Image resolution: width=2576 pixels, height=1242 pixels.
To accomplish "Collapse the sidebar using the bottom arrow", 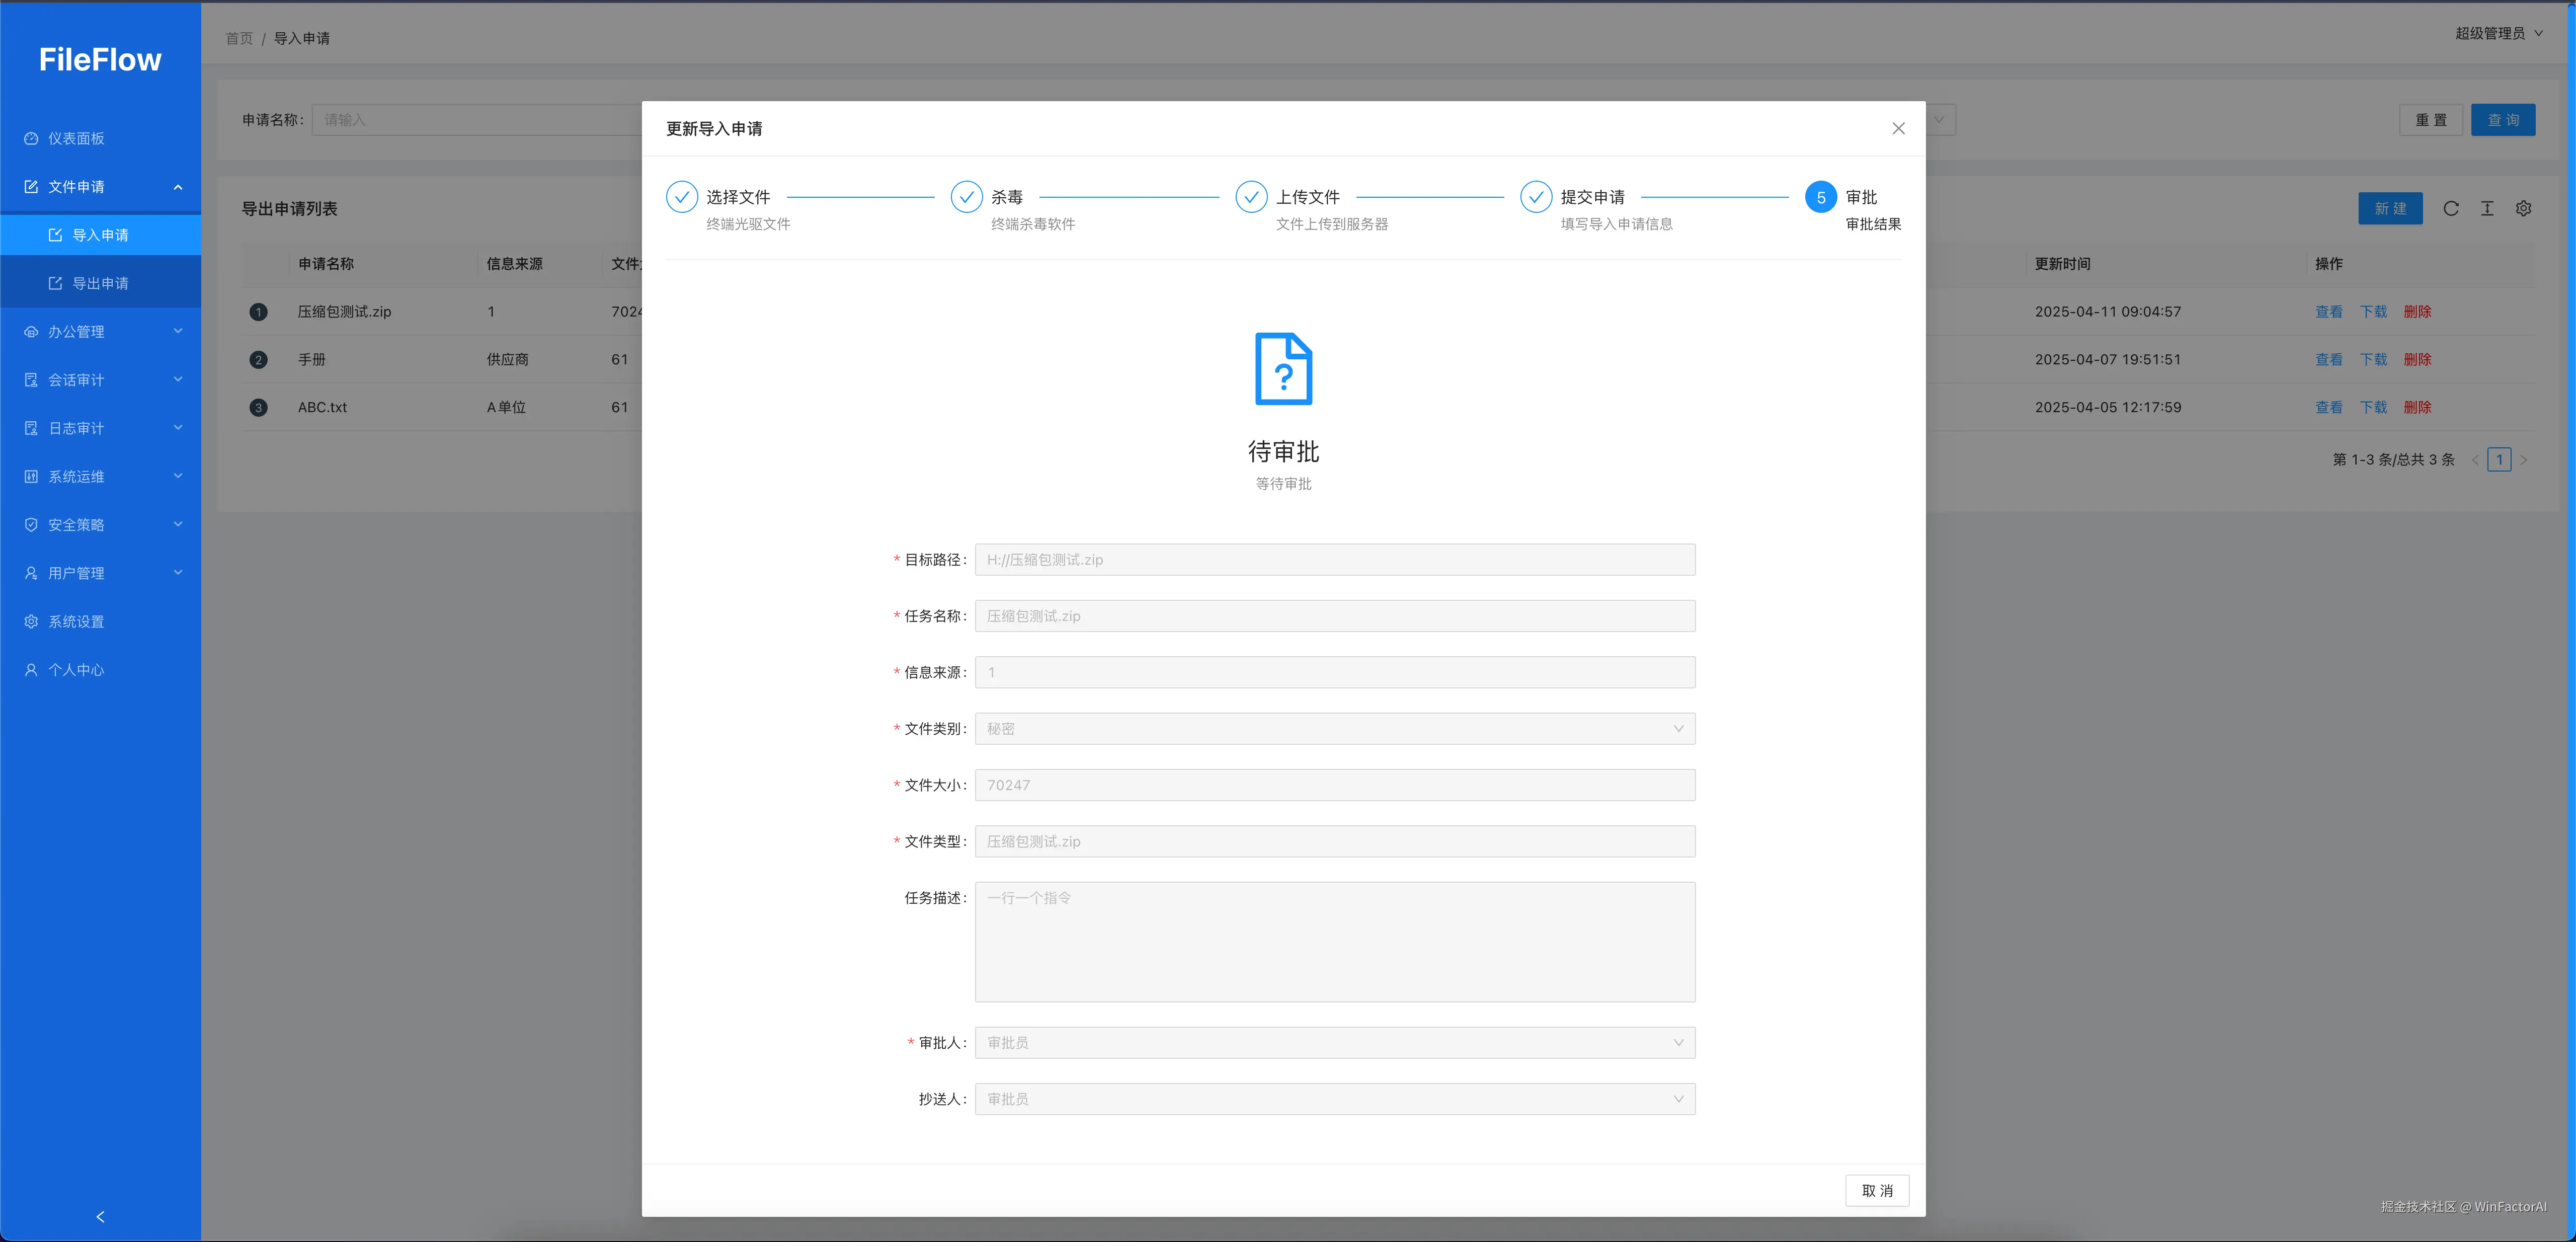I will coord(99,1217).
